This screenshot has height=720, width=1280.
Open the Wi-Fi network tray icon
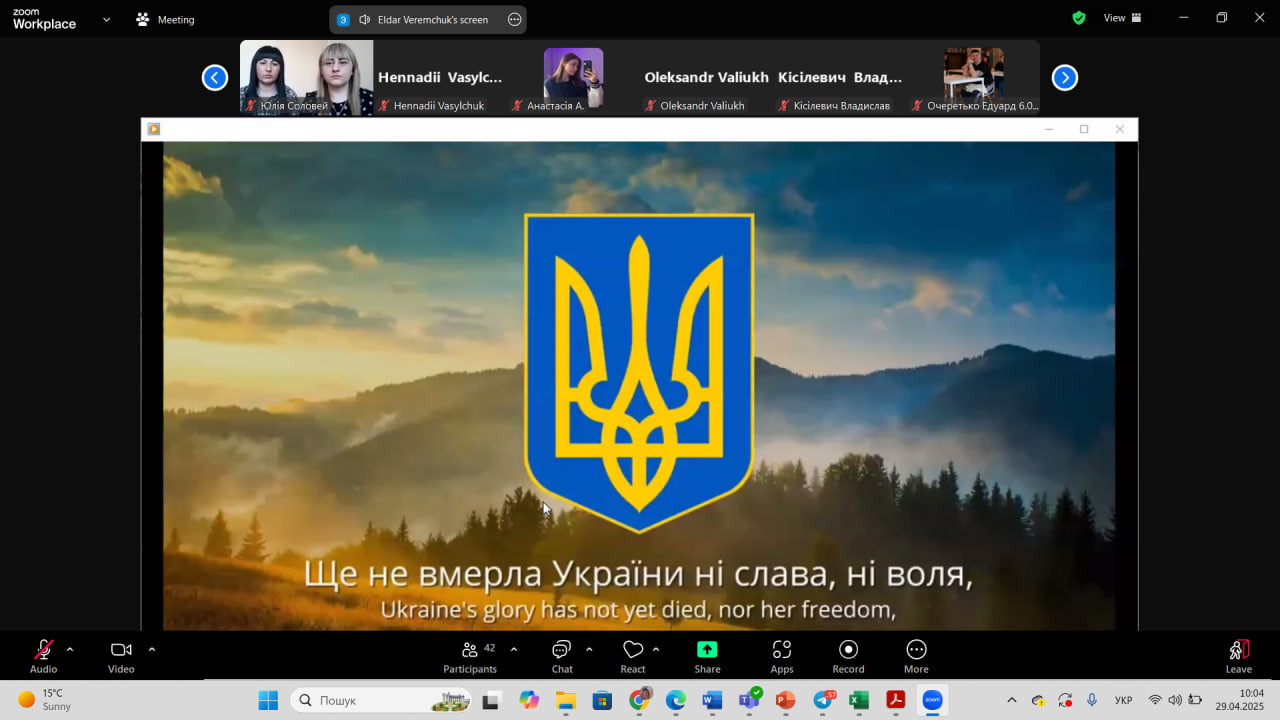click(1155, 700)
